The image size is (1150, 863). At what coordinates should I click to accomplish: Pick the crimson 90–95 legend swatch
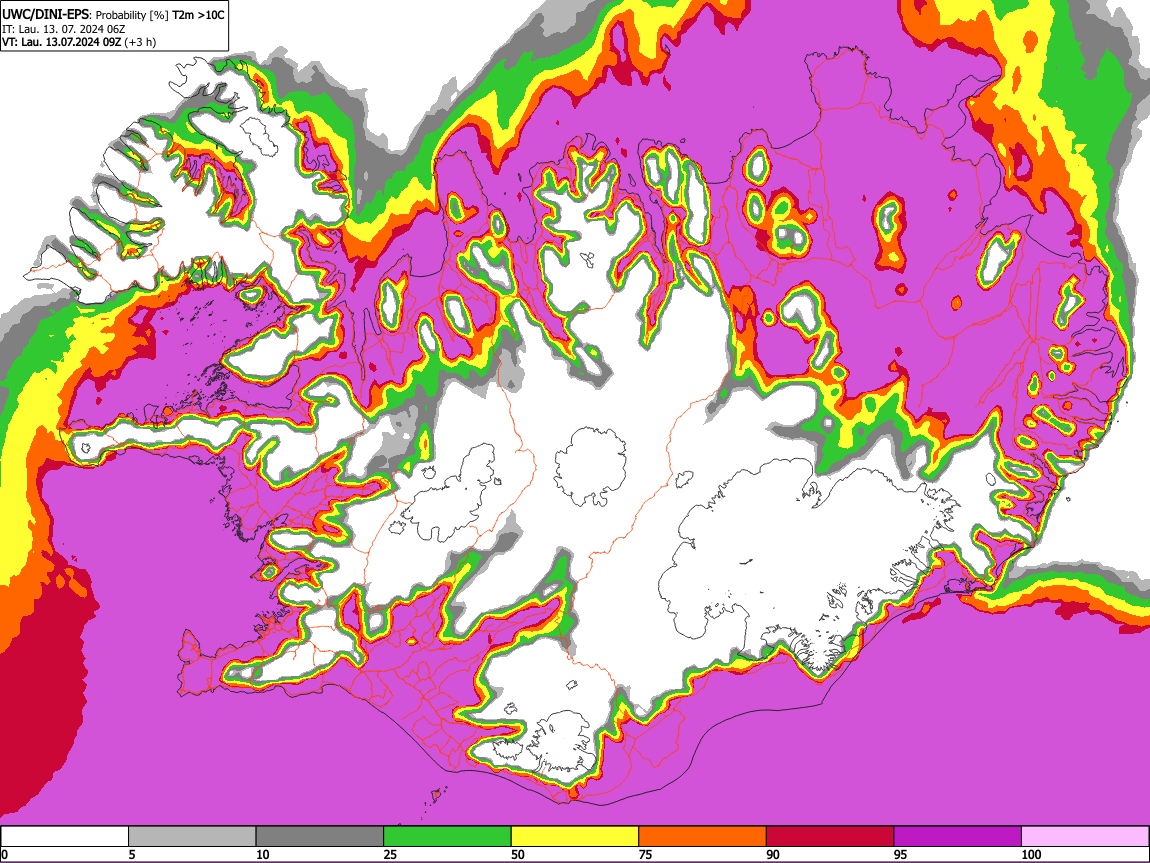pos(830,837)
